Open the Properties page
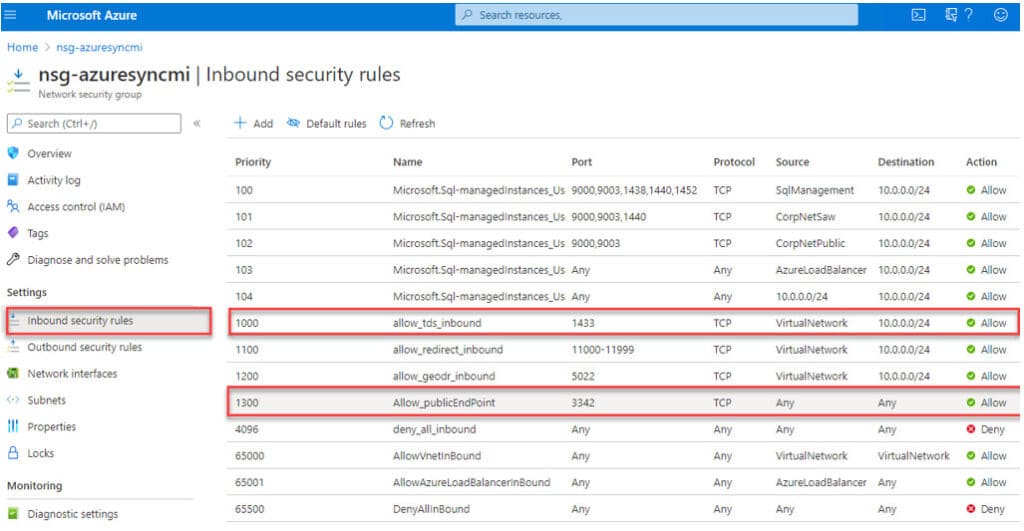This screenshot has height=531, width=1024. click(52, 426)
